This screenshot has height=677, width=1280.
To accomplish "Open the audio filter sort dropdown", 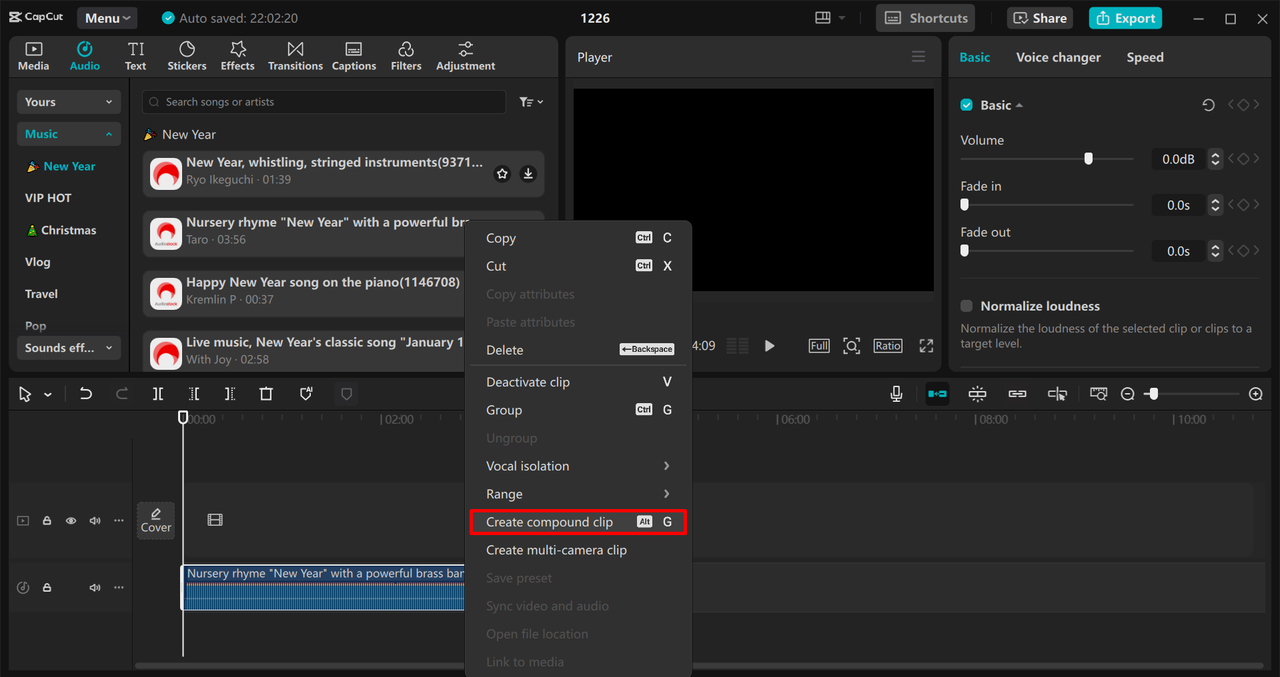I will coord(531,102).
